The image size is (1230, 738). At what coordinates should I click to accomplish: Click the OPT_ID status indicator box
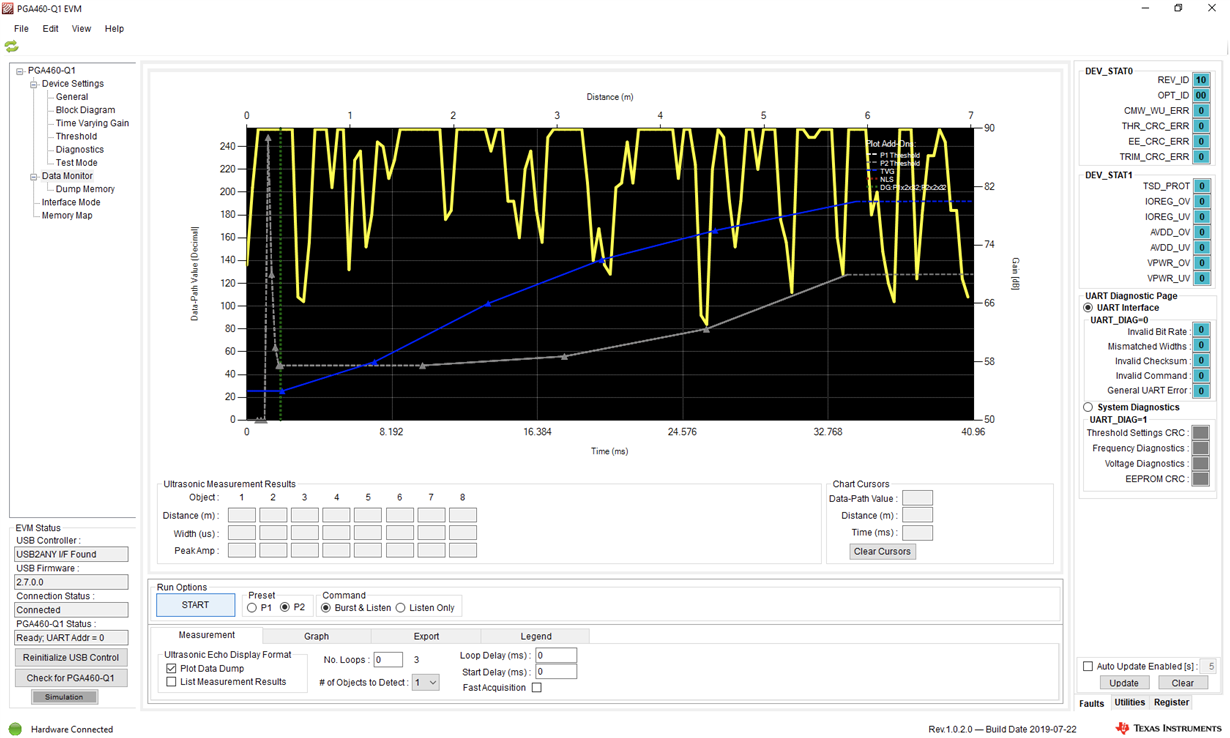click(1201, 95)
